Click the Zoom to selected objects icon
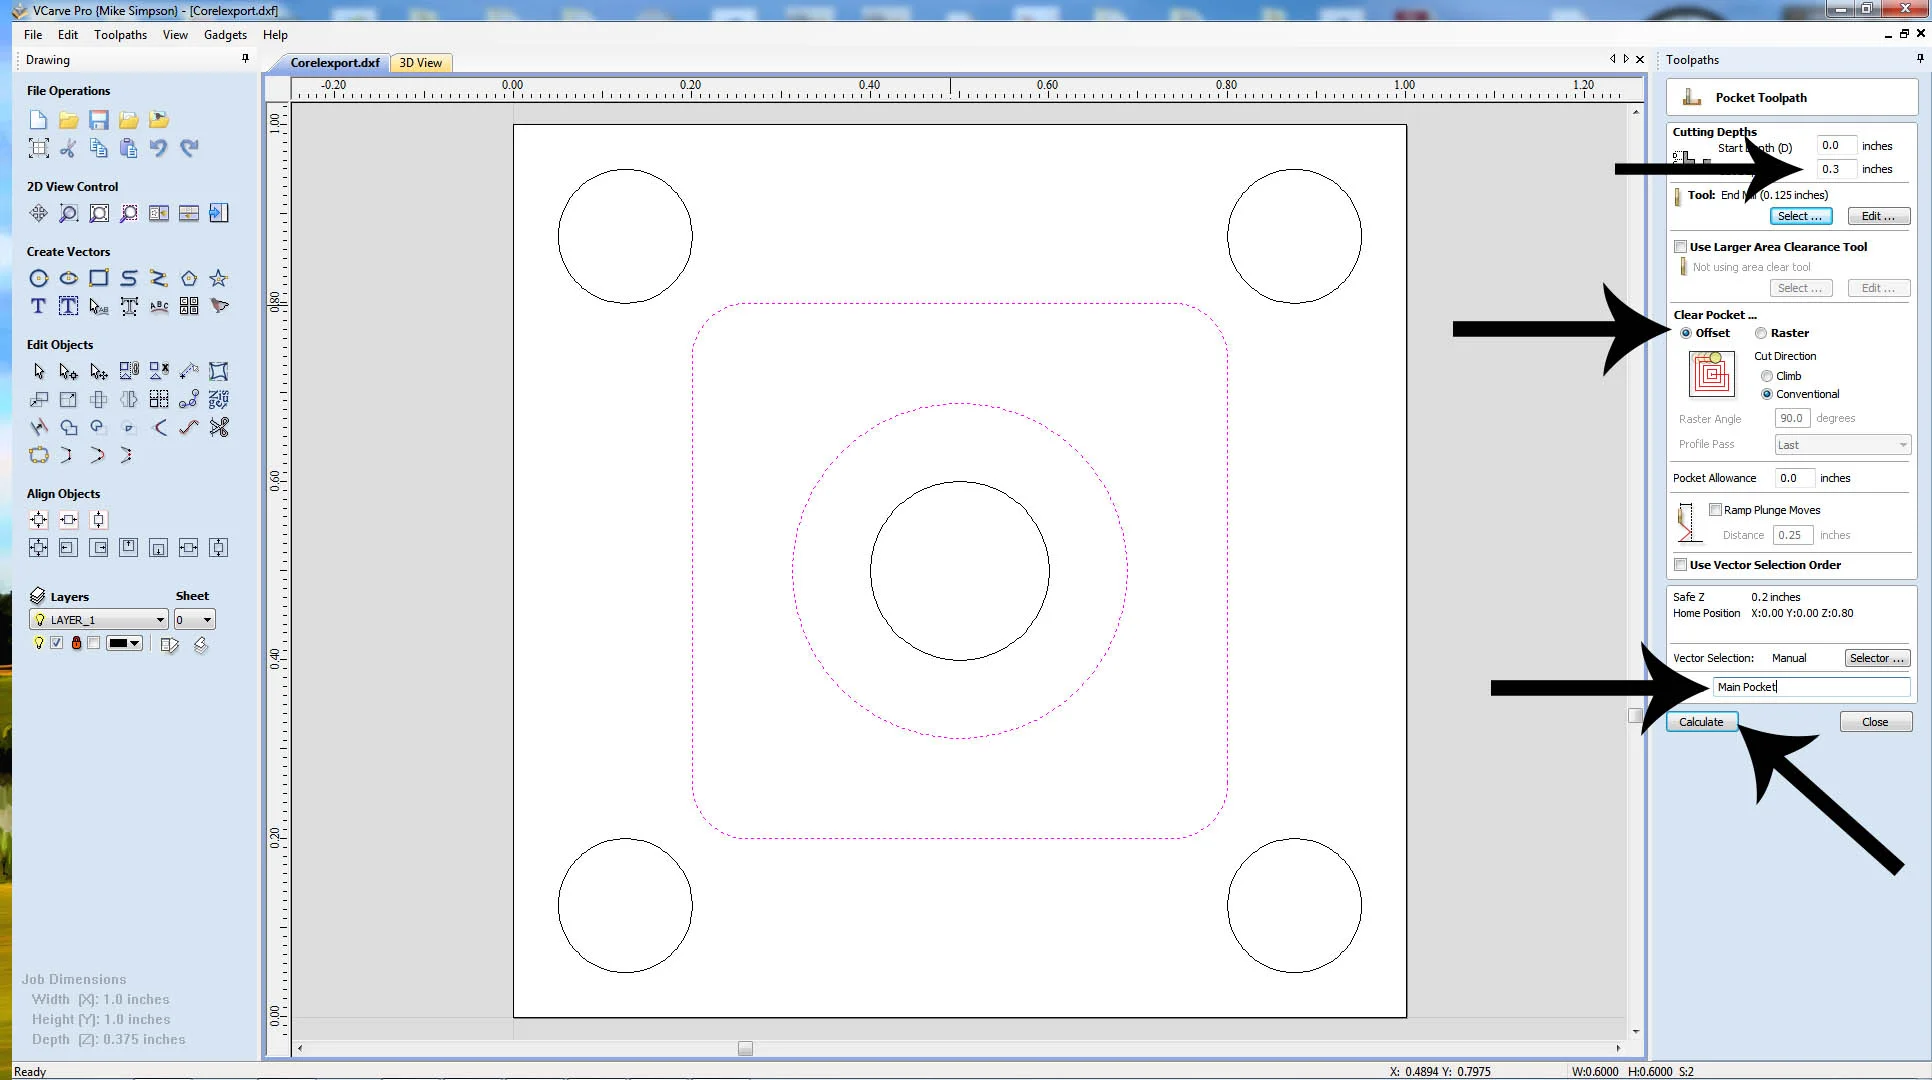1932x1080 pixels. (128, 213)
